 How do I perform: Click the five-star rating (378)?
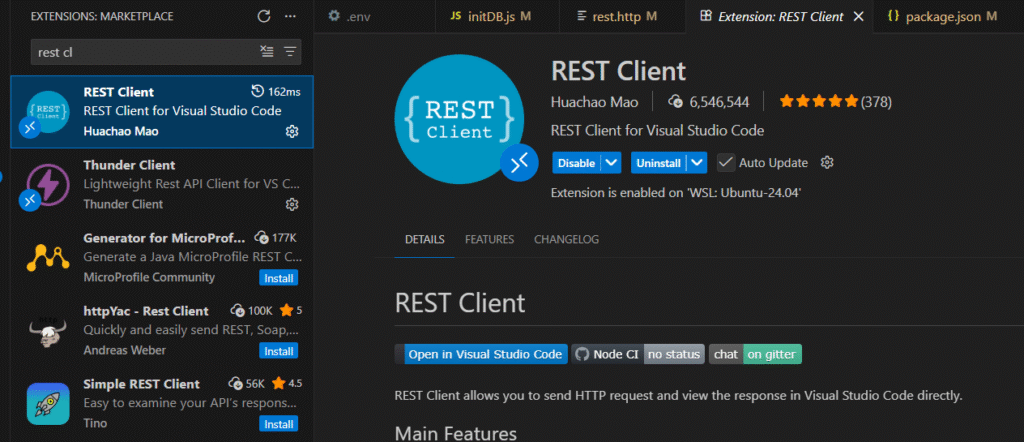pyautogui.click(x=835, y=102)
